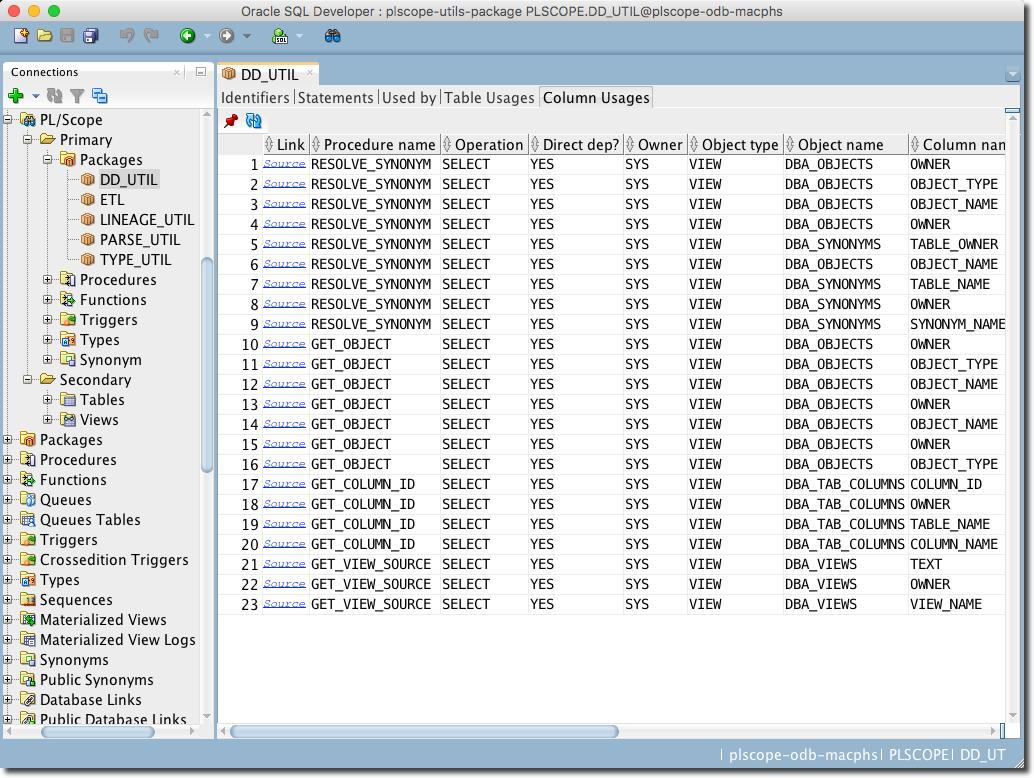The height and width of the screenshot is (778, 1034).
Task: Open Source link in row 10
Action: (284, 344)
